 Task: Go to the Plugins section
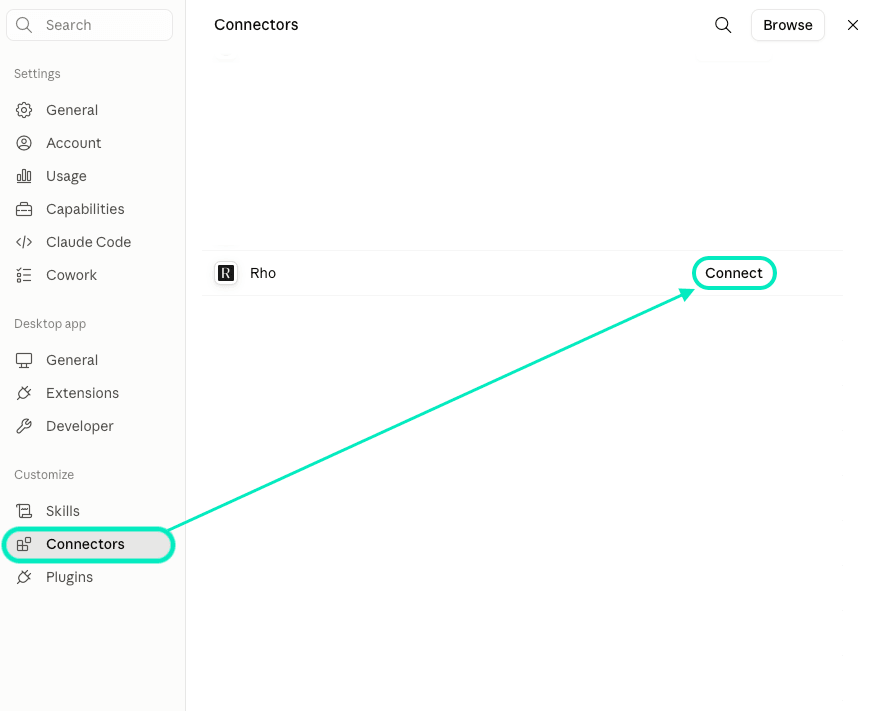click(x=89, y=577)
